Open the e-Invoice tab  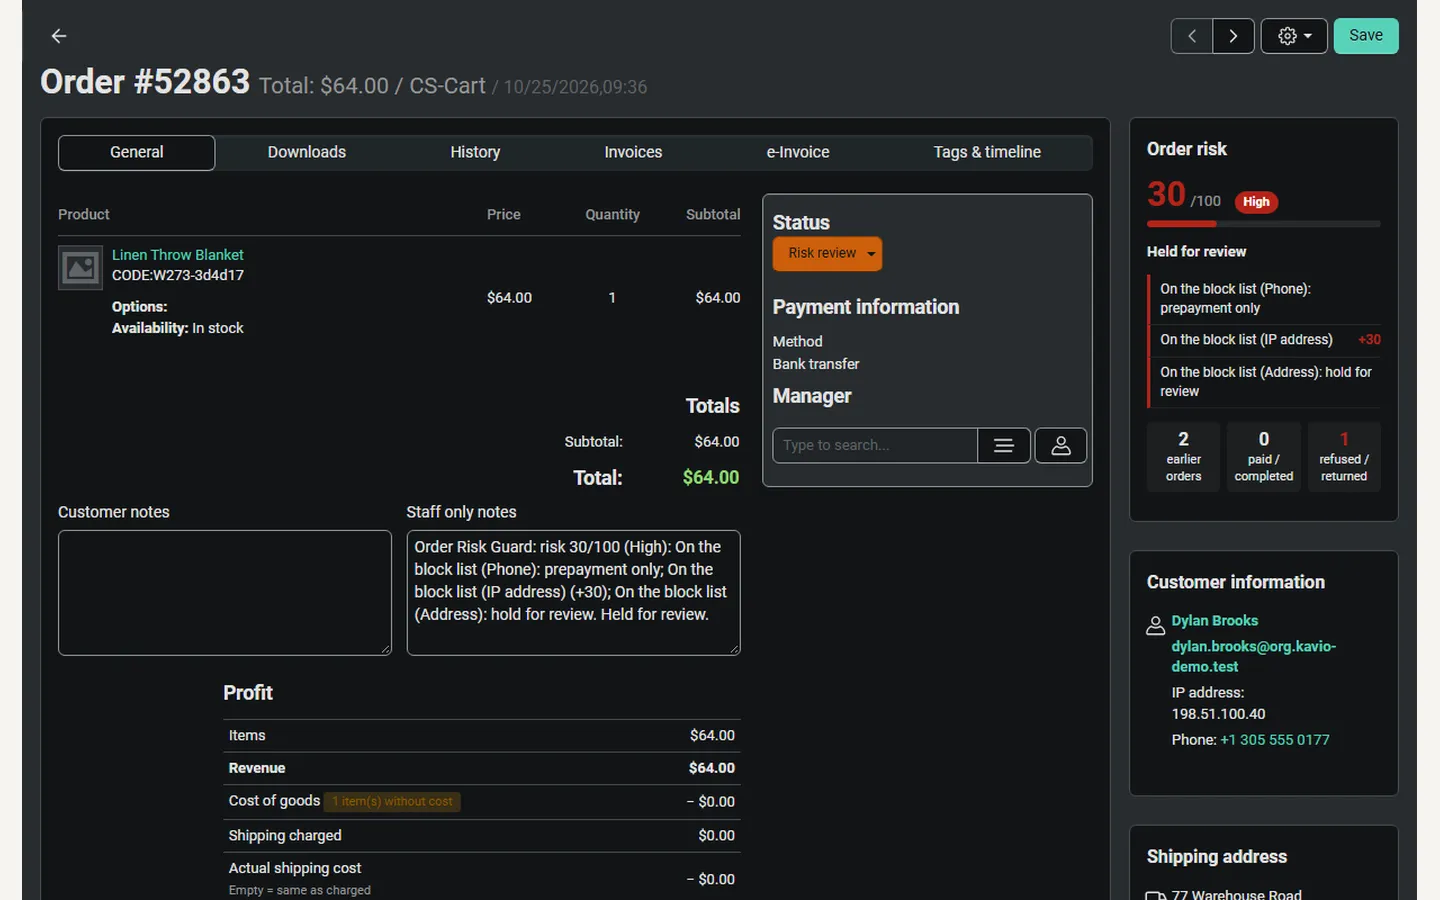tap(798, 152)
